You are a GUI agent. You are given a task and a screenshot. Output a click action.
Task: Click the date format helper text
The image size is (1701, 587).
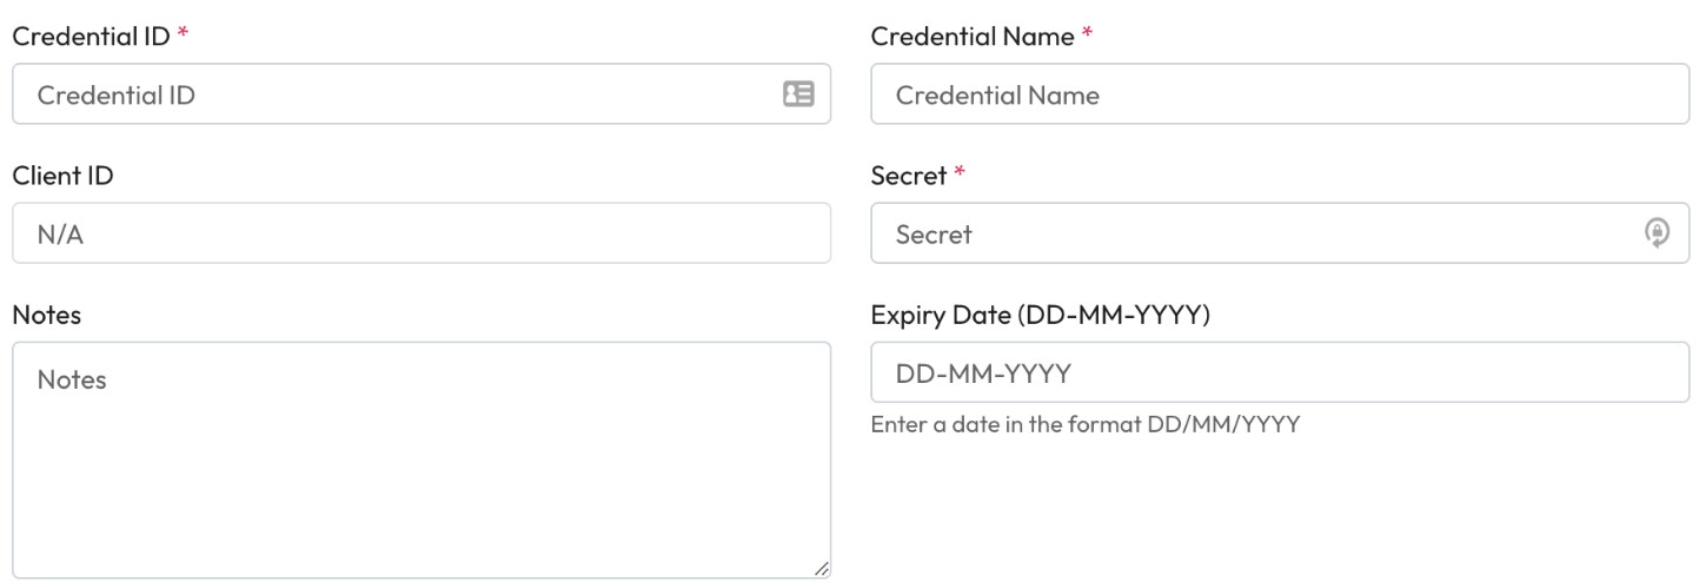[x=1085, y=424]
